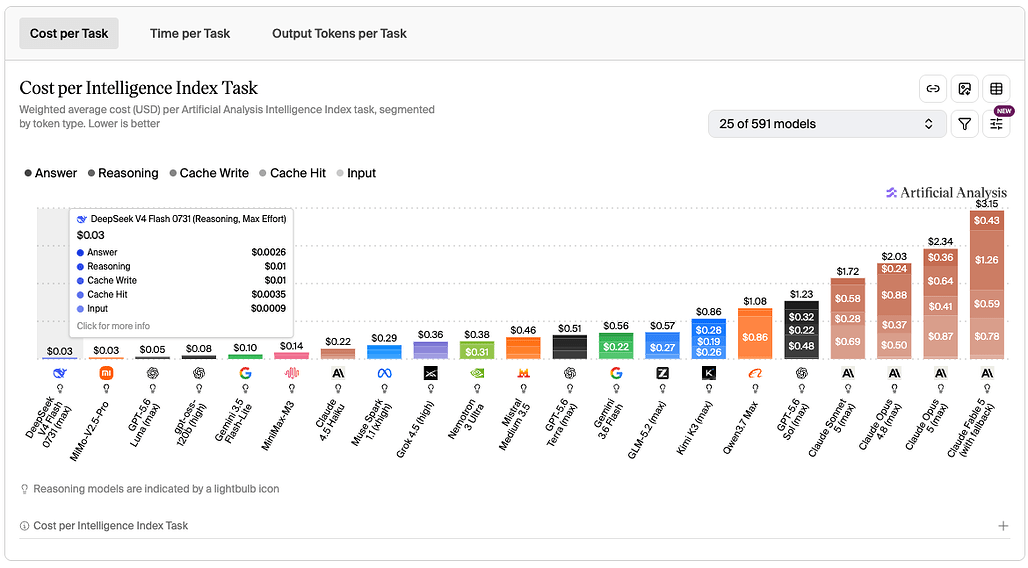Click the Mistral logo for Mistral Medium 3.5
The height and width of the screenshot is (568, 1028).
pos(523,373)
